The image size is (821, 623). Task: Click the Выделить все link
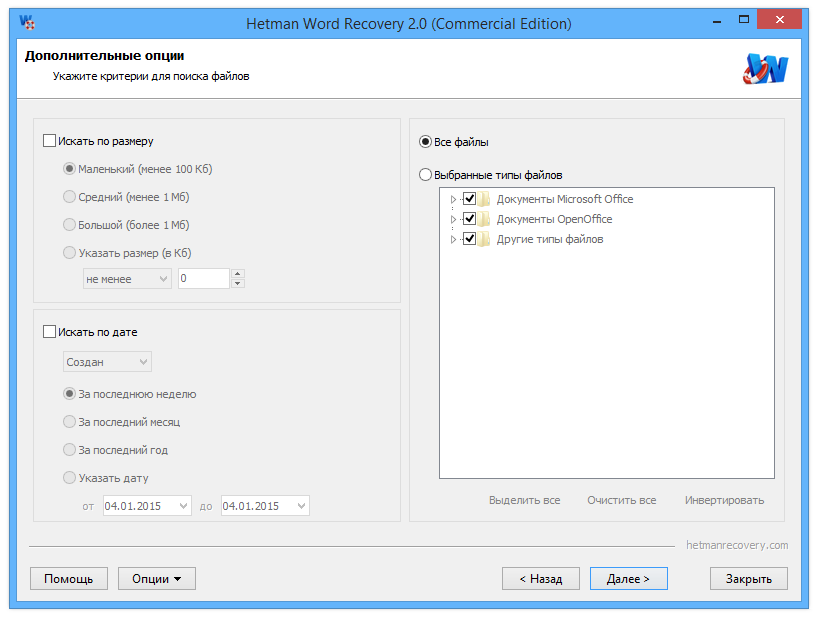click(x=525, y=500)
